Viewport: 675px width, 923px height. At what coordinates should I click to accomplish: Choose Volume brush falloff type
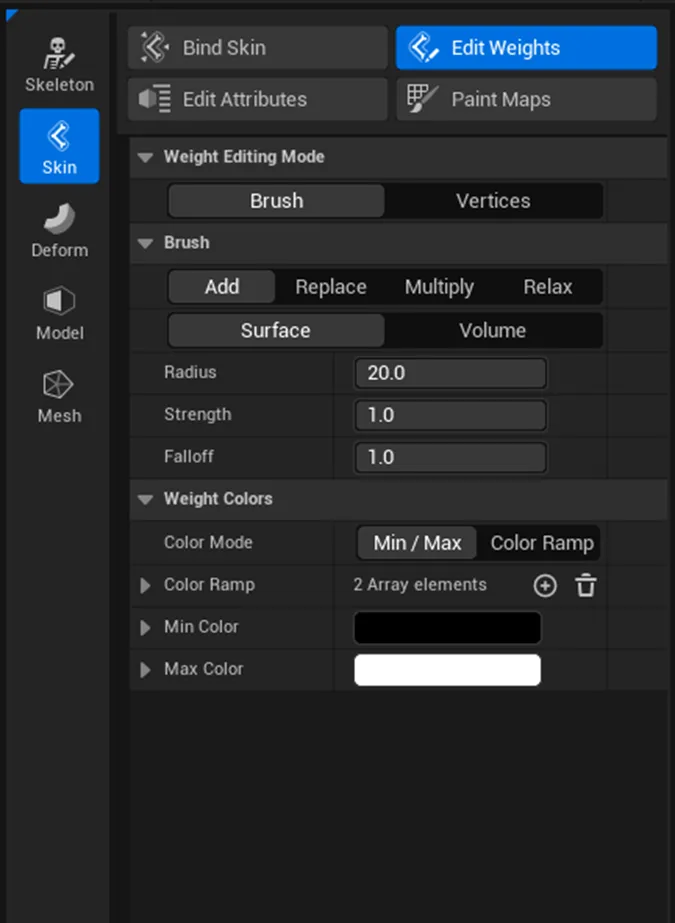tap(492, 331)
